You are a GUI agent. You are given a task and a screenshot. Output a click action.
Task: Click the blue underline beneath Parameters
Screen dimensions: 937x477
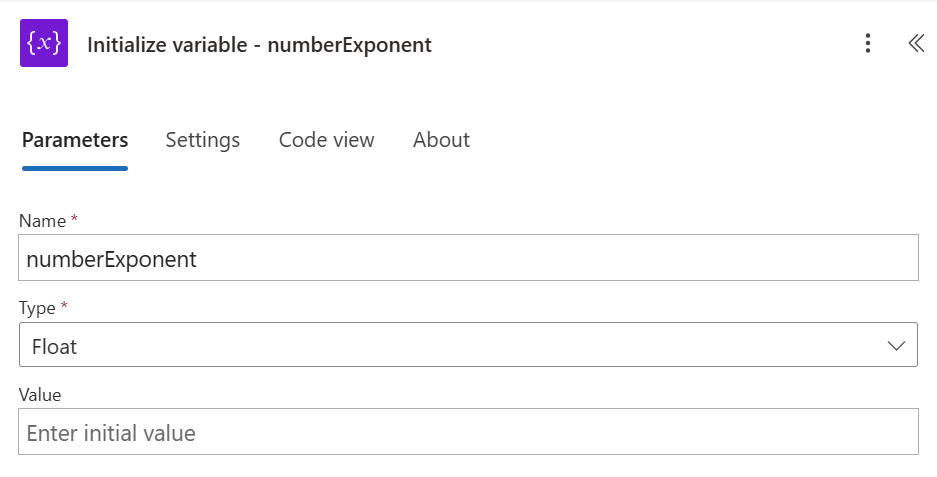[x=75, y=168]
